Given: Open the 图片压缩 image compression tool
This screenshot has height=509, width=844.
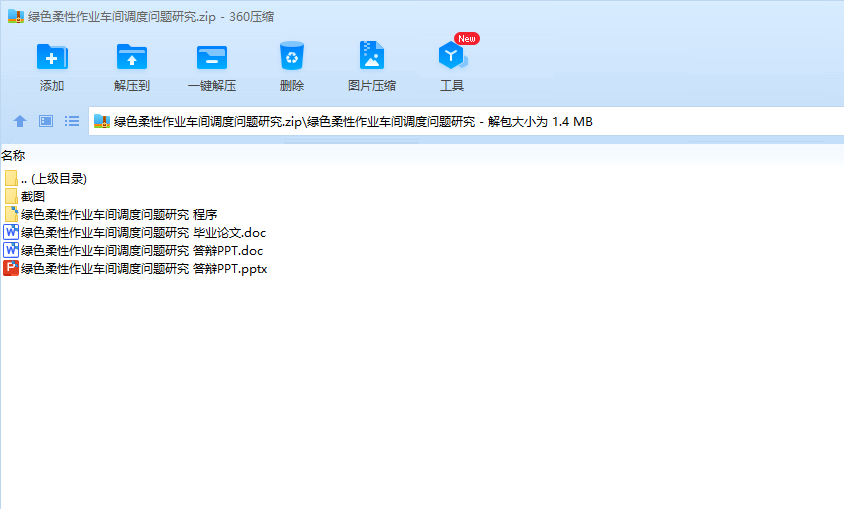Looking at the screenshot, I should [371, 55].
